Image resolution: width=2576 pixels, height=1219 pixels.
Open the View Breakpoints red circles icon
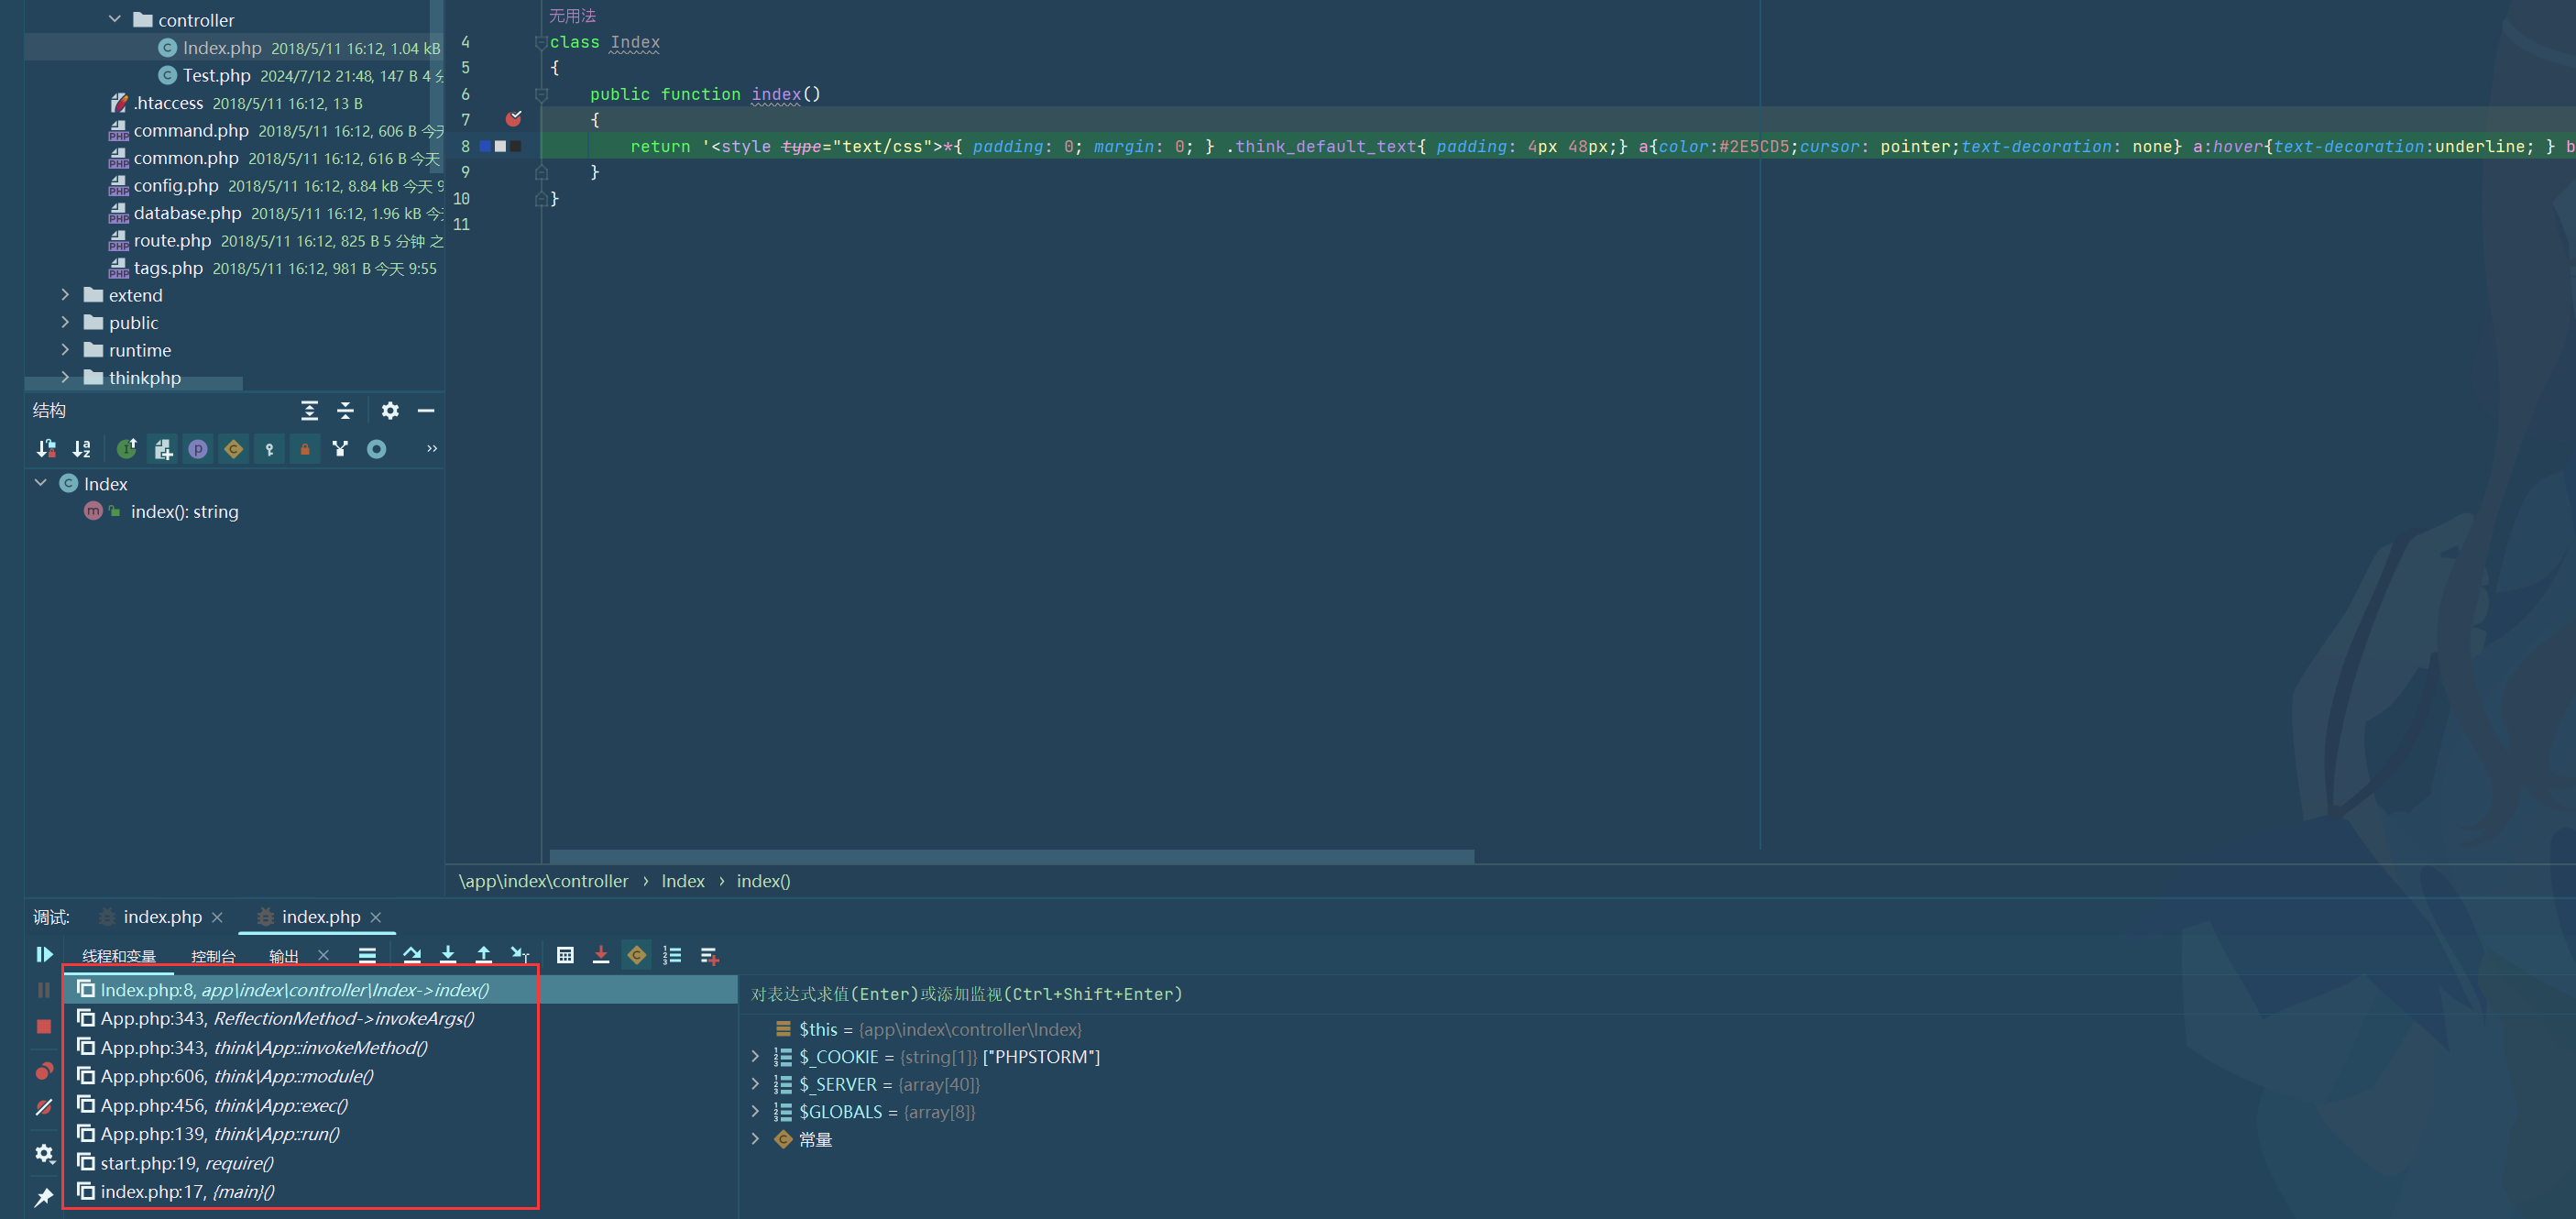[x=44, y=1071]
